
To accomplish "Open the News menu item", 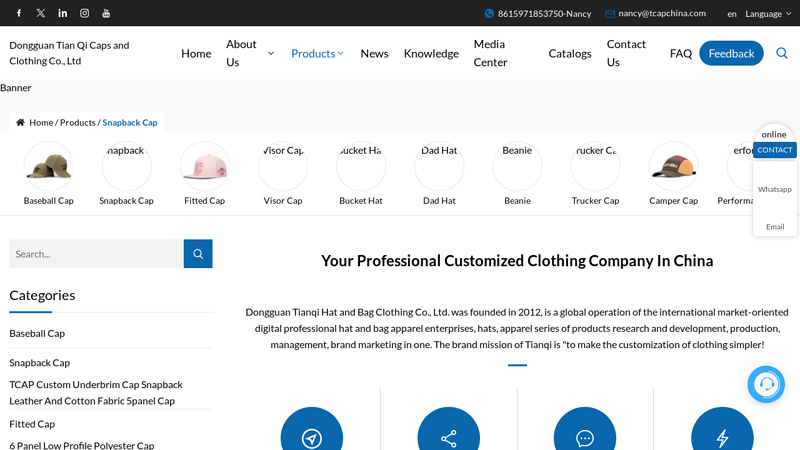I will pyautogui.click(x=374, y=53).
